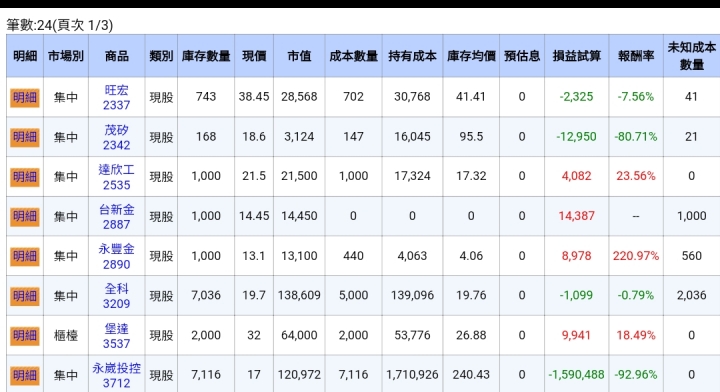Select the 18.49% return rate cell
The width and height of the screenshot is (720, 392).
click(636, 335)
